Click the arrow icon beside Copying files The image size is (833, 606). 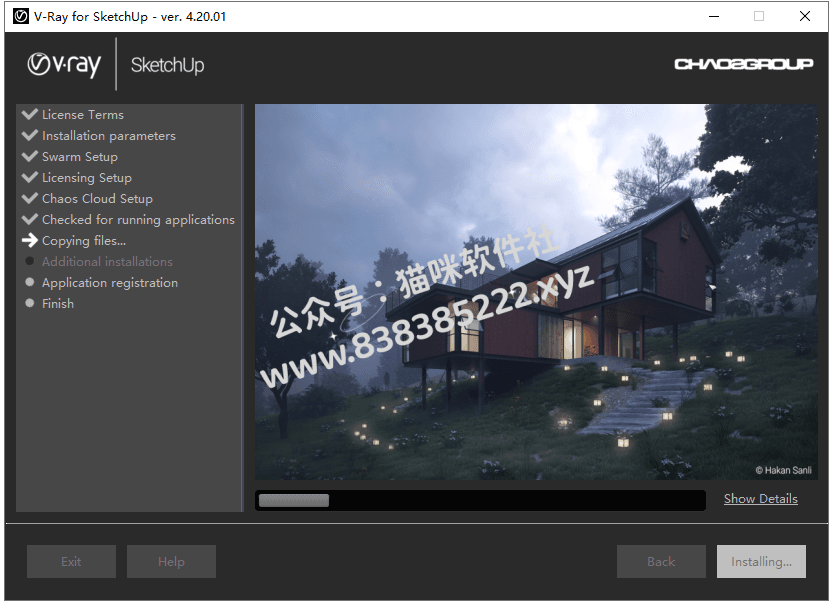click(x=30, y=240)
